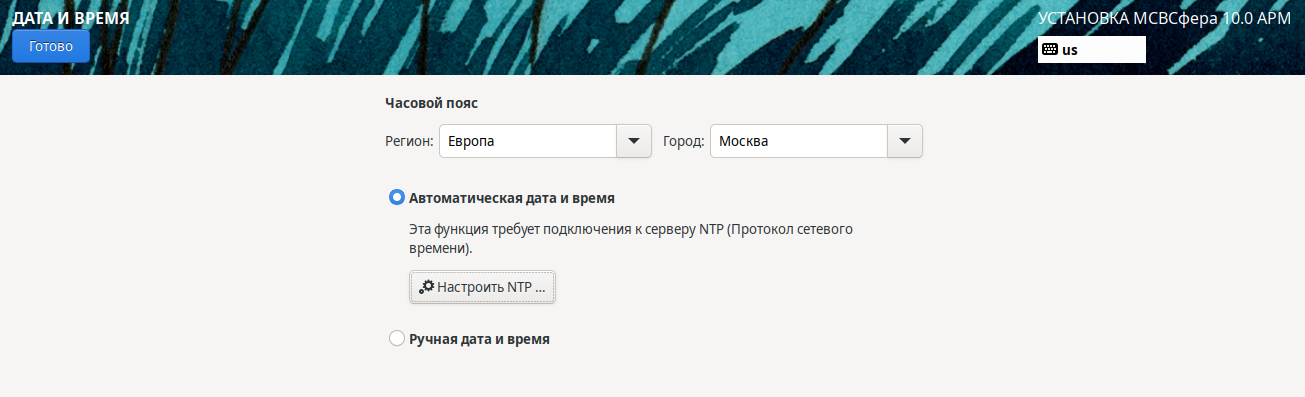The width and height of the screenshot is (1305, 397).
Task: Expand the Город dropdown arrow
Action: (904, 141)
